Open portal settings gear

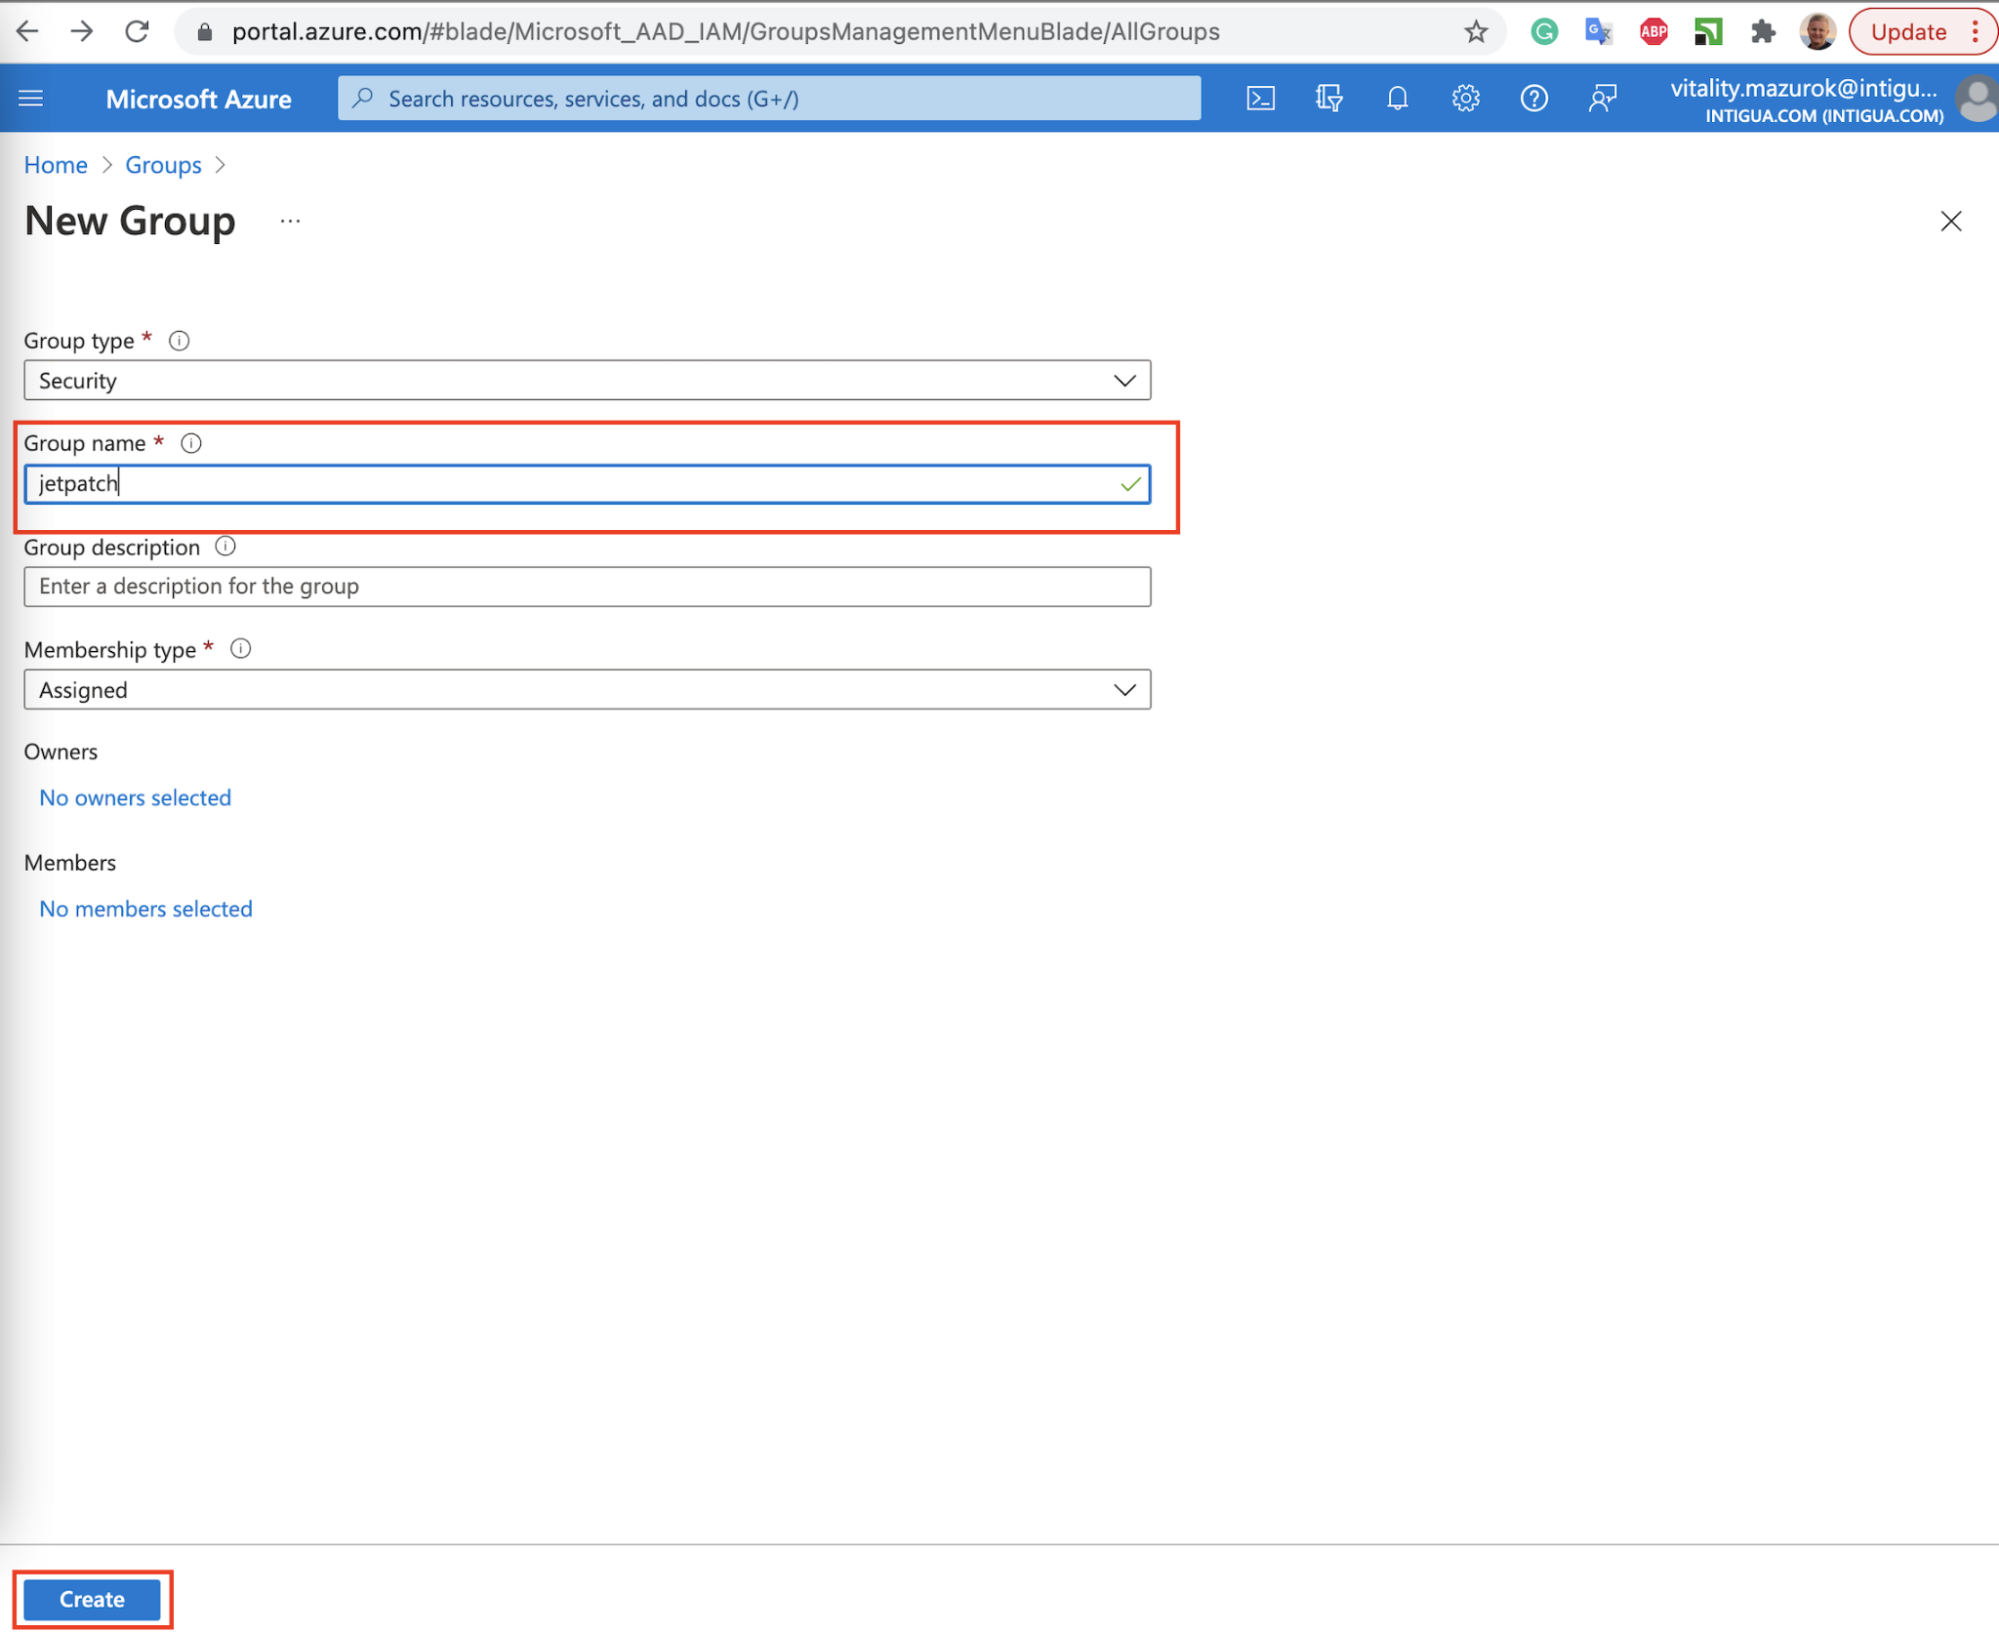click(1465, 98)
